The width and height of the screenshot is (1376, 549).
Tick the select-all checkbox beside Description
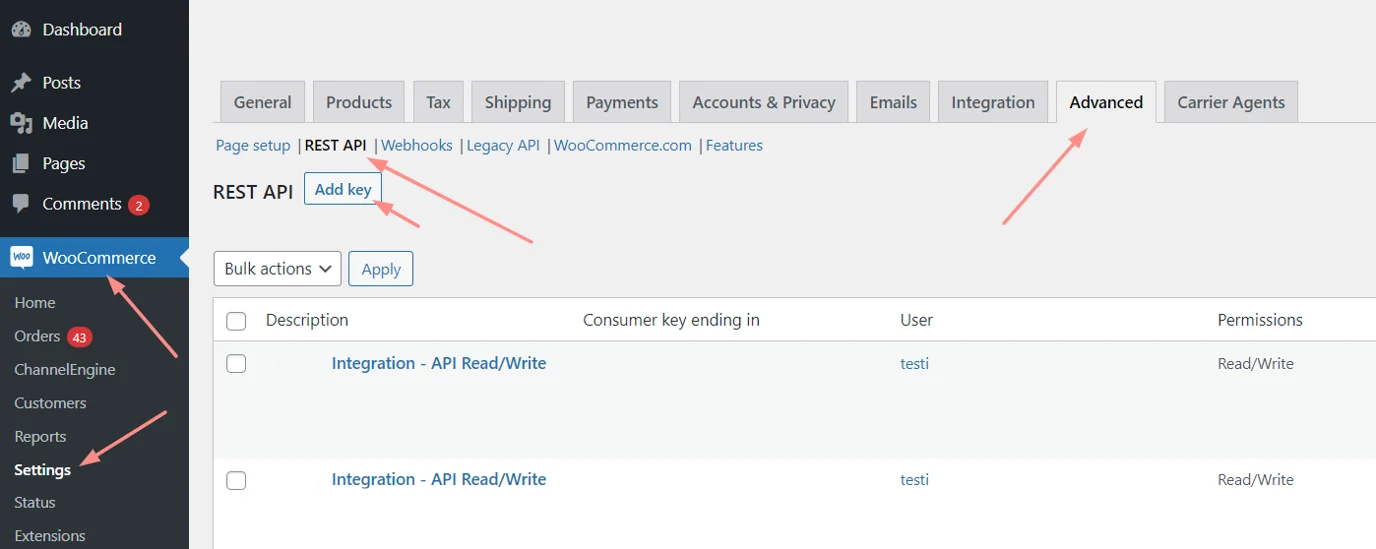coord(236,321)
